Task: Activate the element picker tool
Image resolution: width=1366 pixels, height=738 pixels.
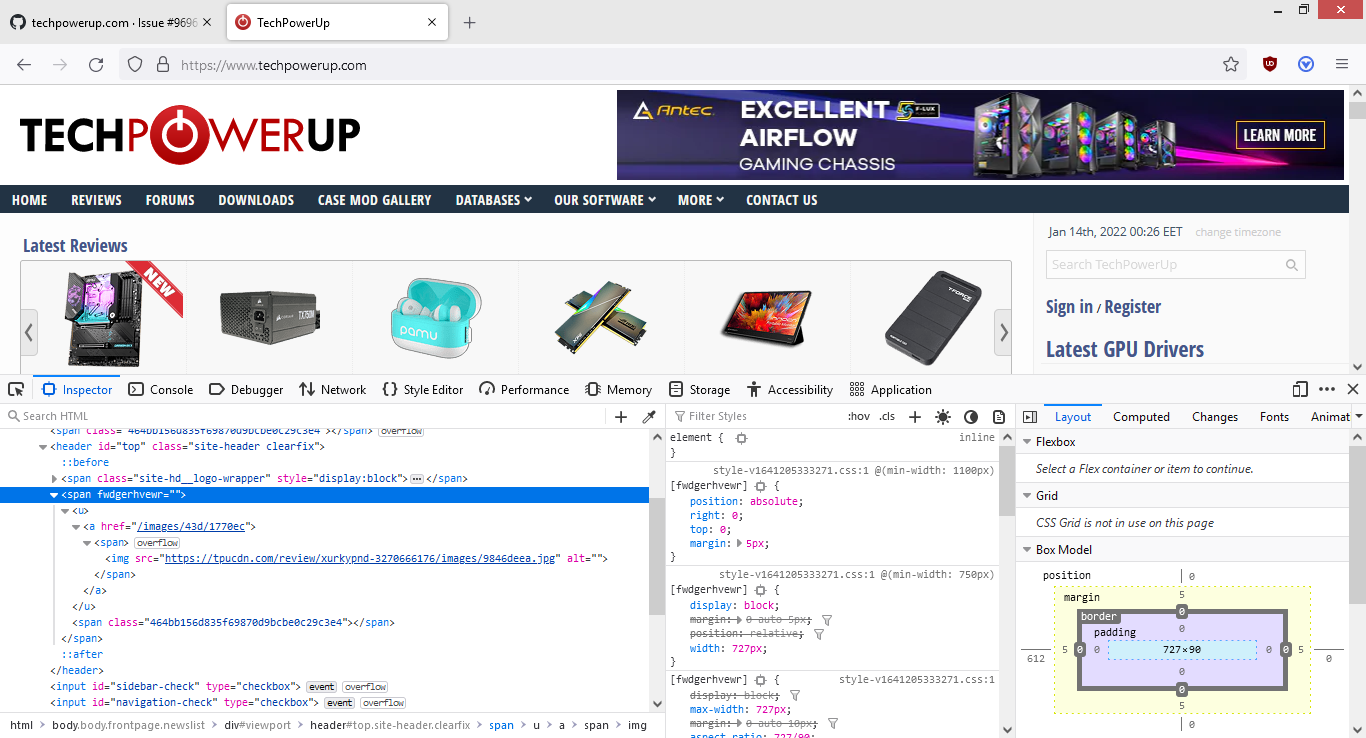Action: point(15,389)
